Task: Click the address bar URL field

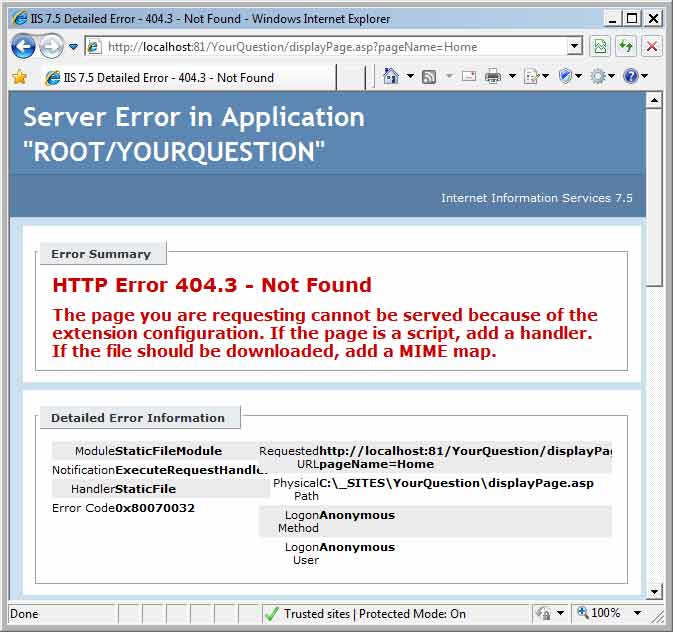Action: [x=330, y=46]
